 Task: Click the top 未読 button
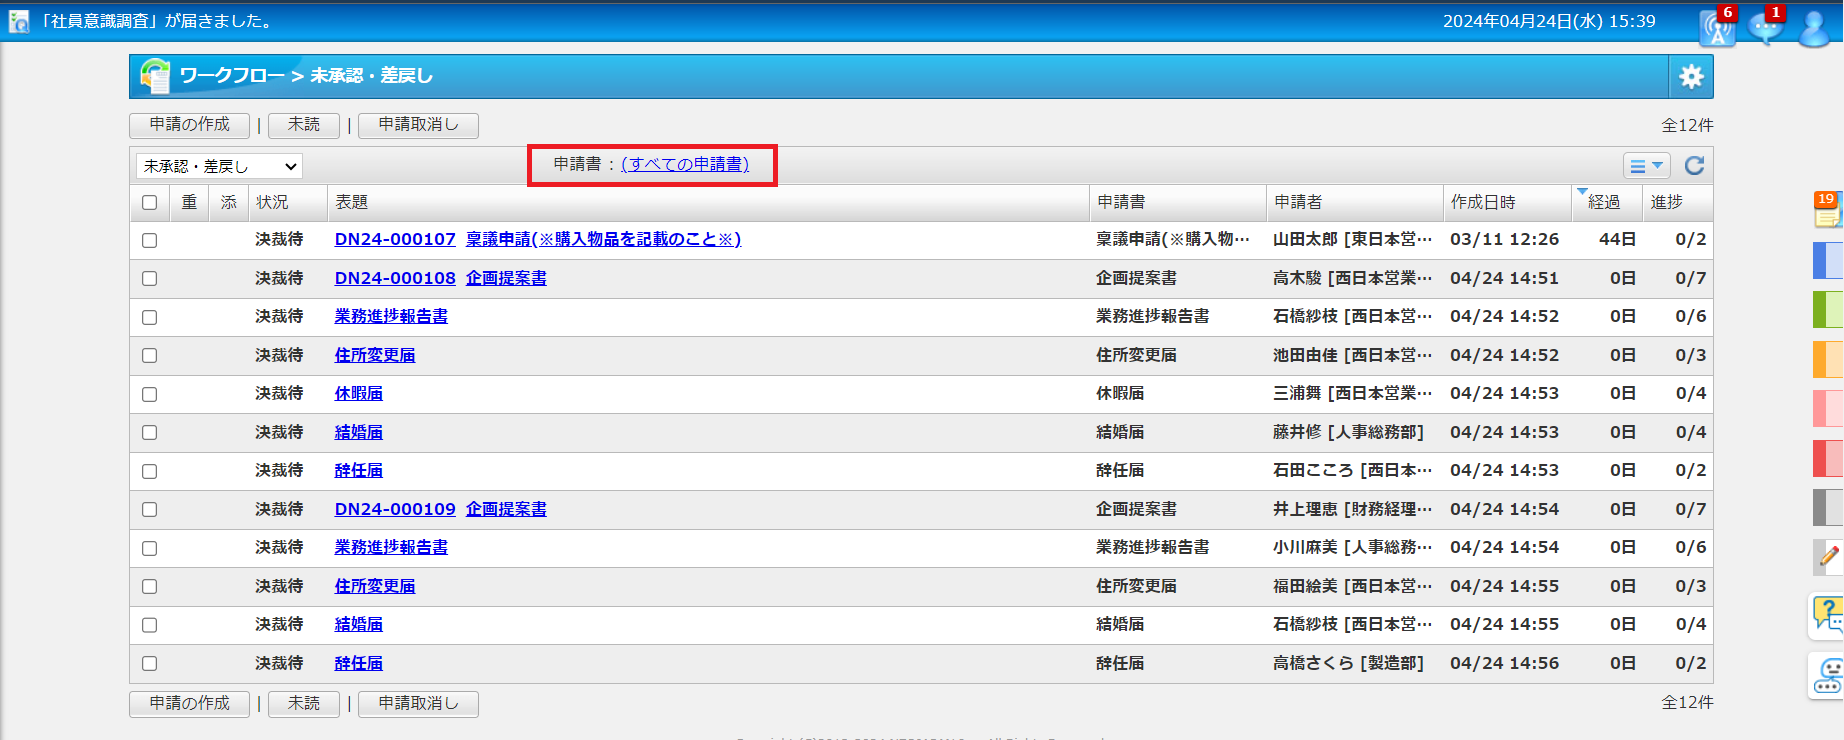[303, 125]
